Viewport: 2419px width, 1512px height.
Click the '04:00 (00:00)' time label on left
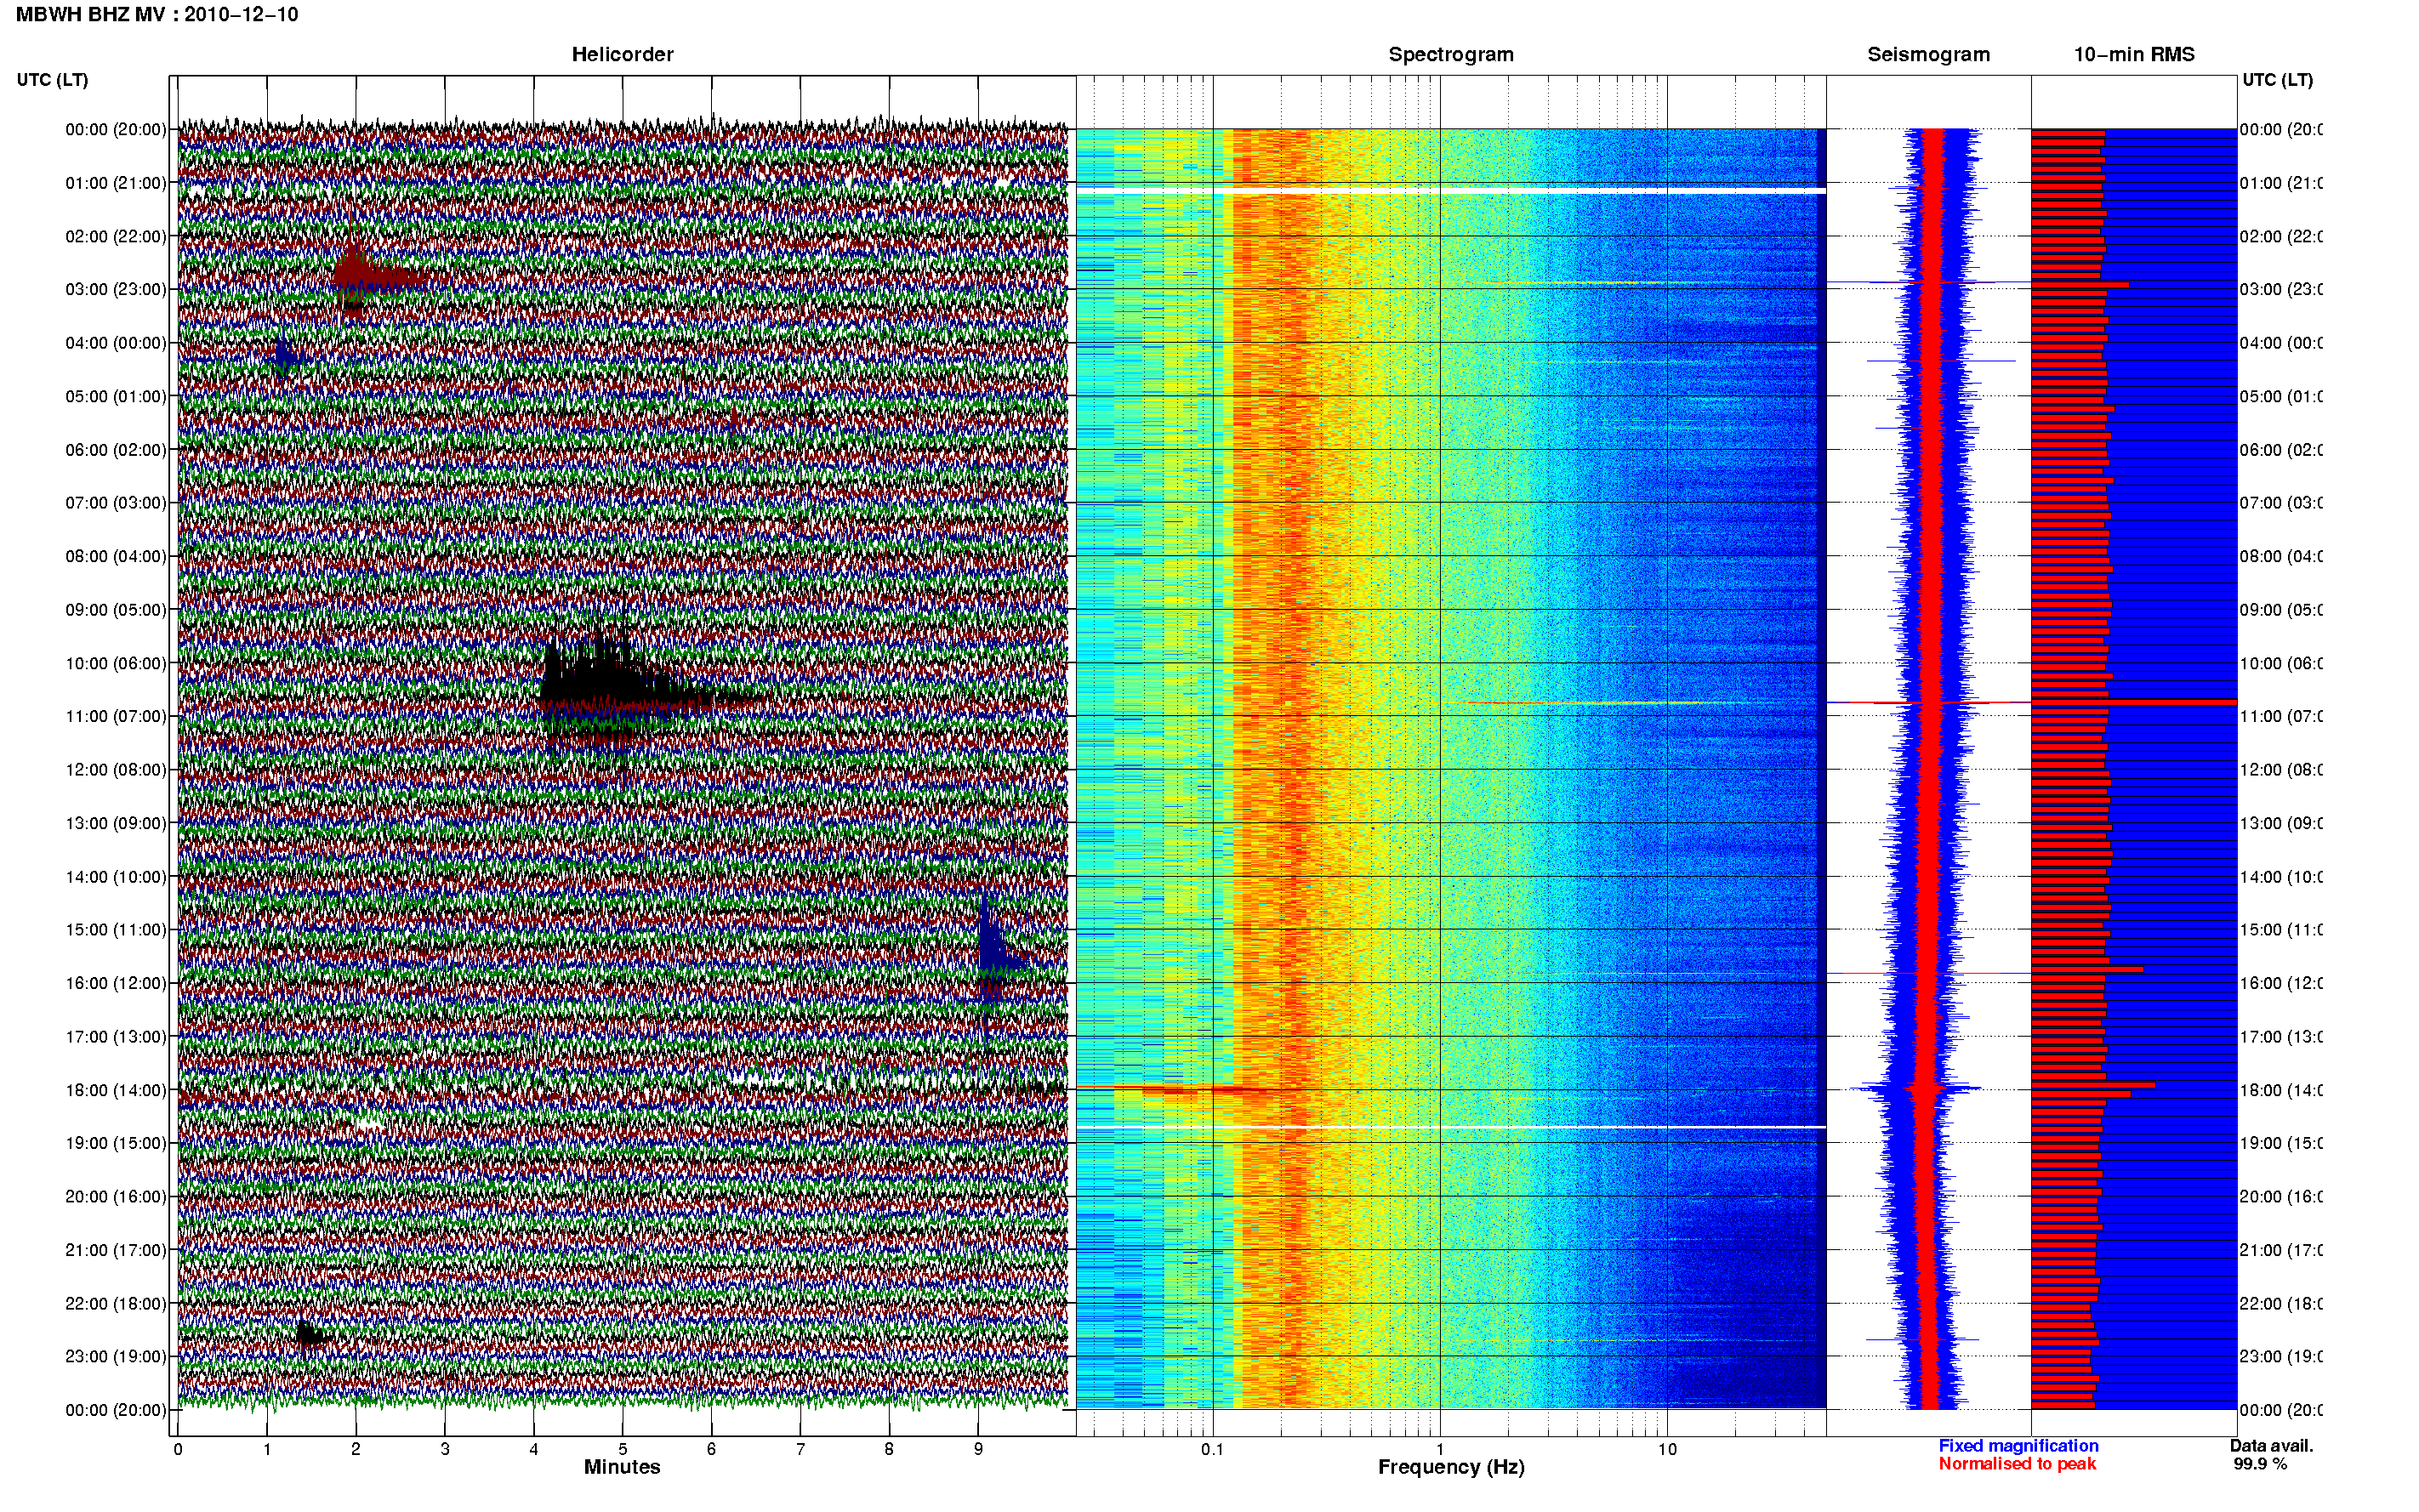116,343
